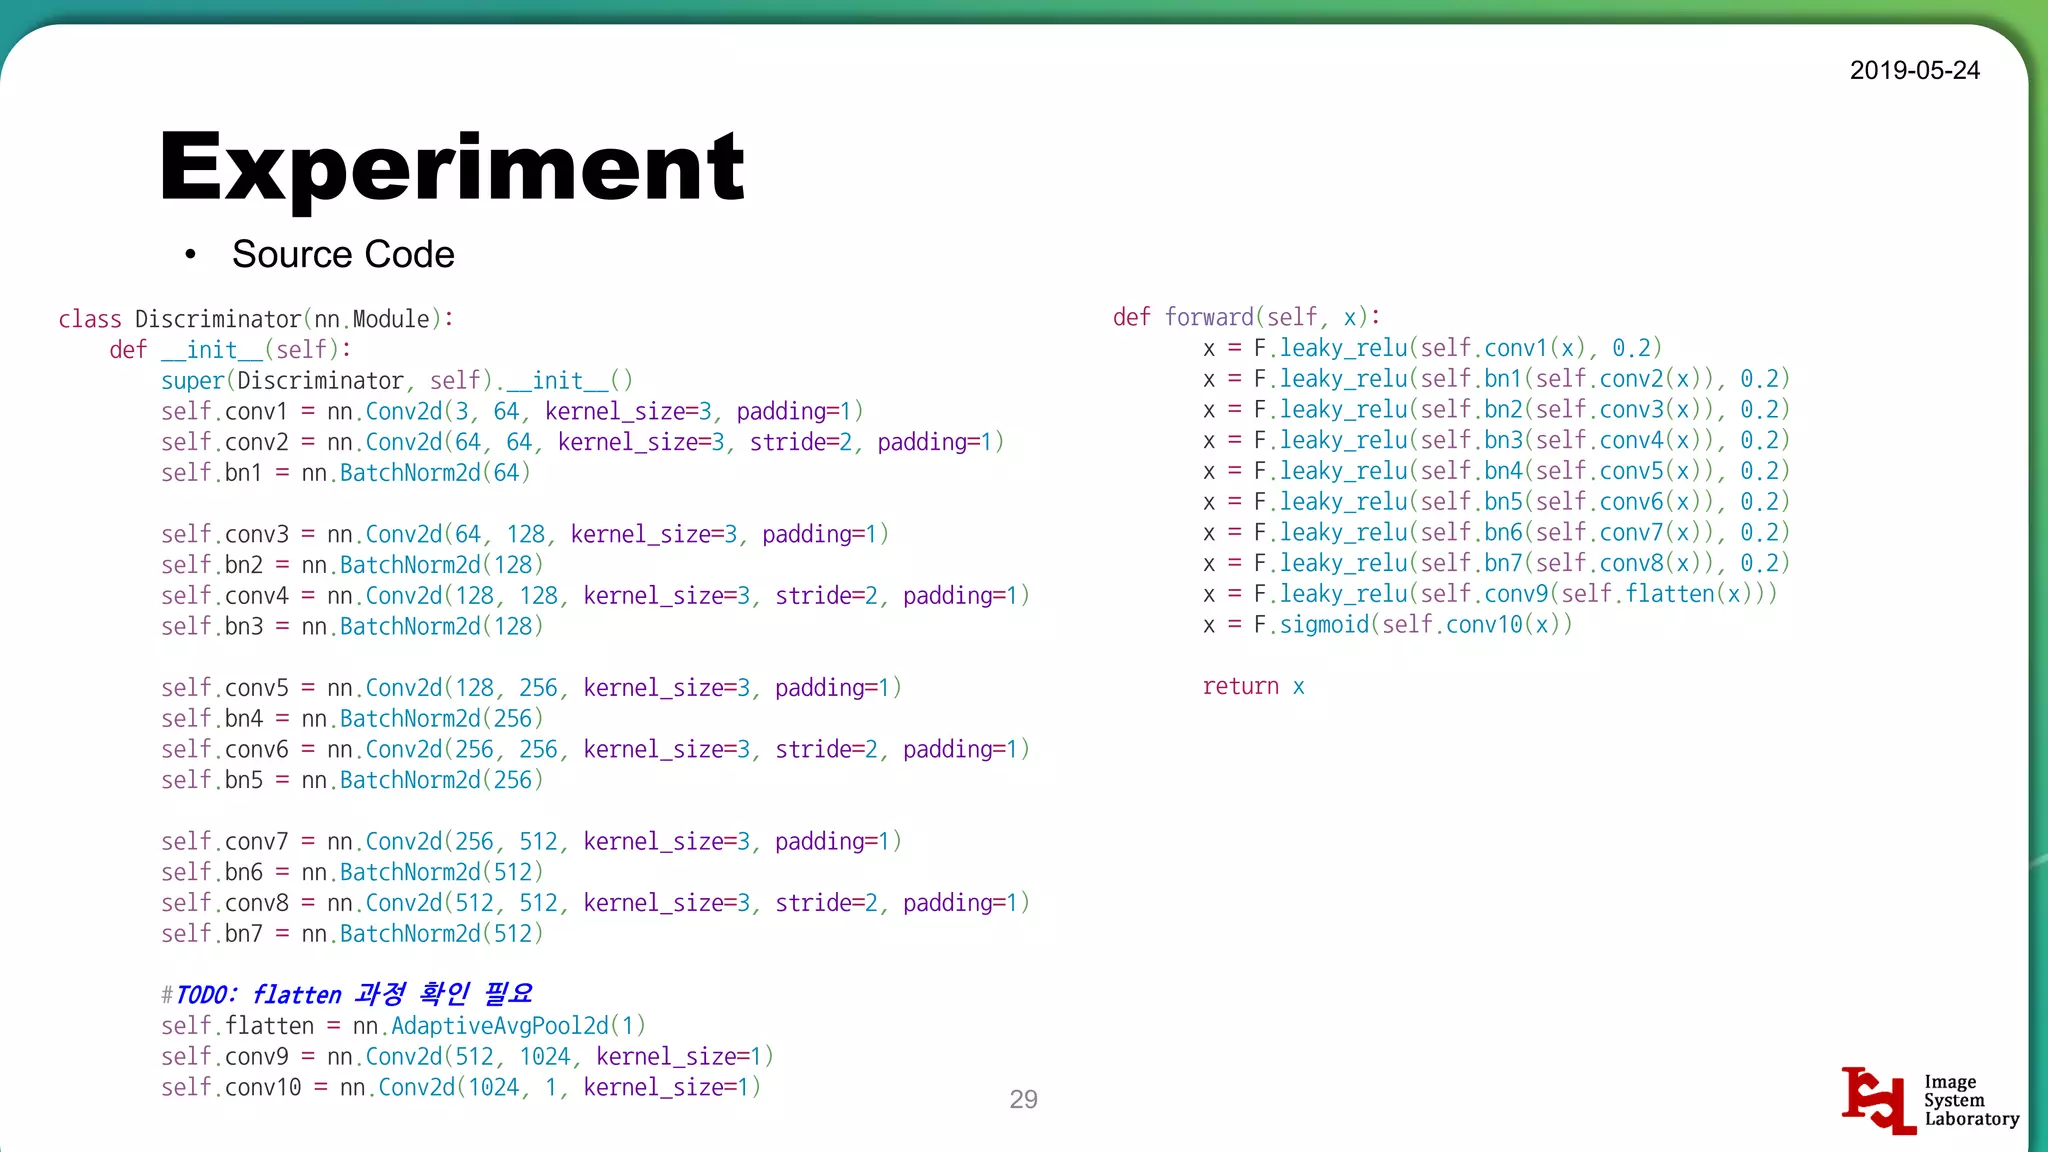Click the self.conv1 Conv2d line
This screenshot has width=2048, height=1152.
pyautogui.click(x=511, y=412)
